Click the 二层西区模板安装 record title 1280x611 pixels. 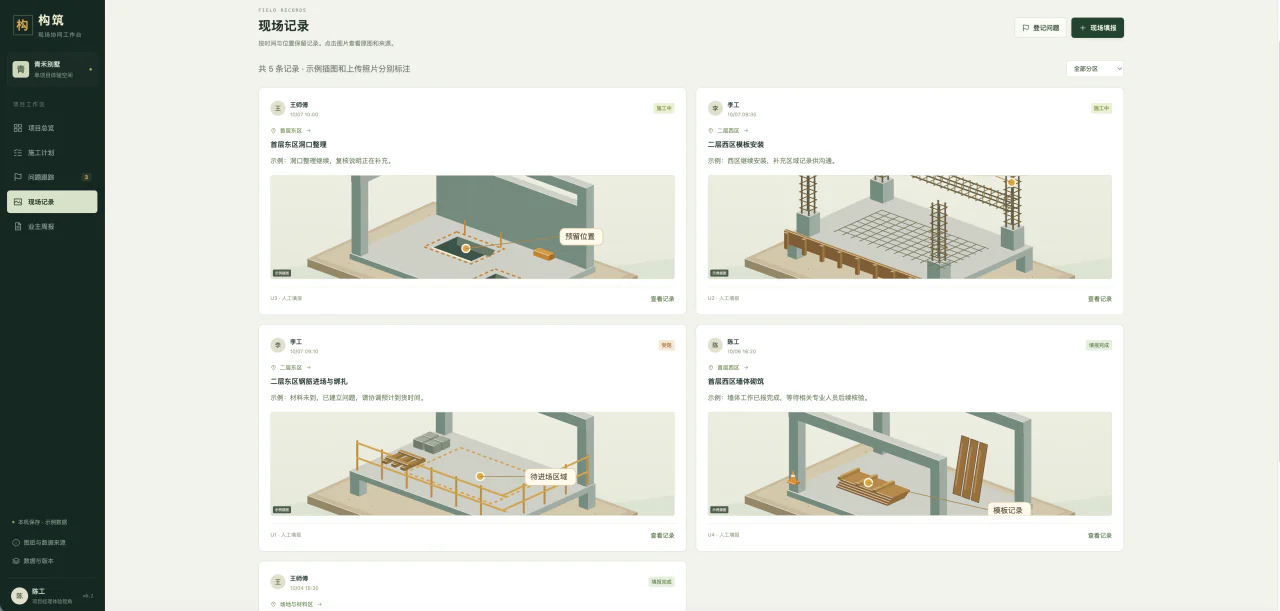pyautogui.click(x=736, y=144)
